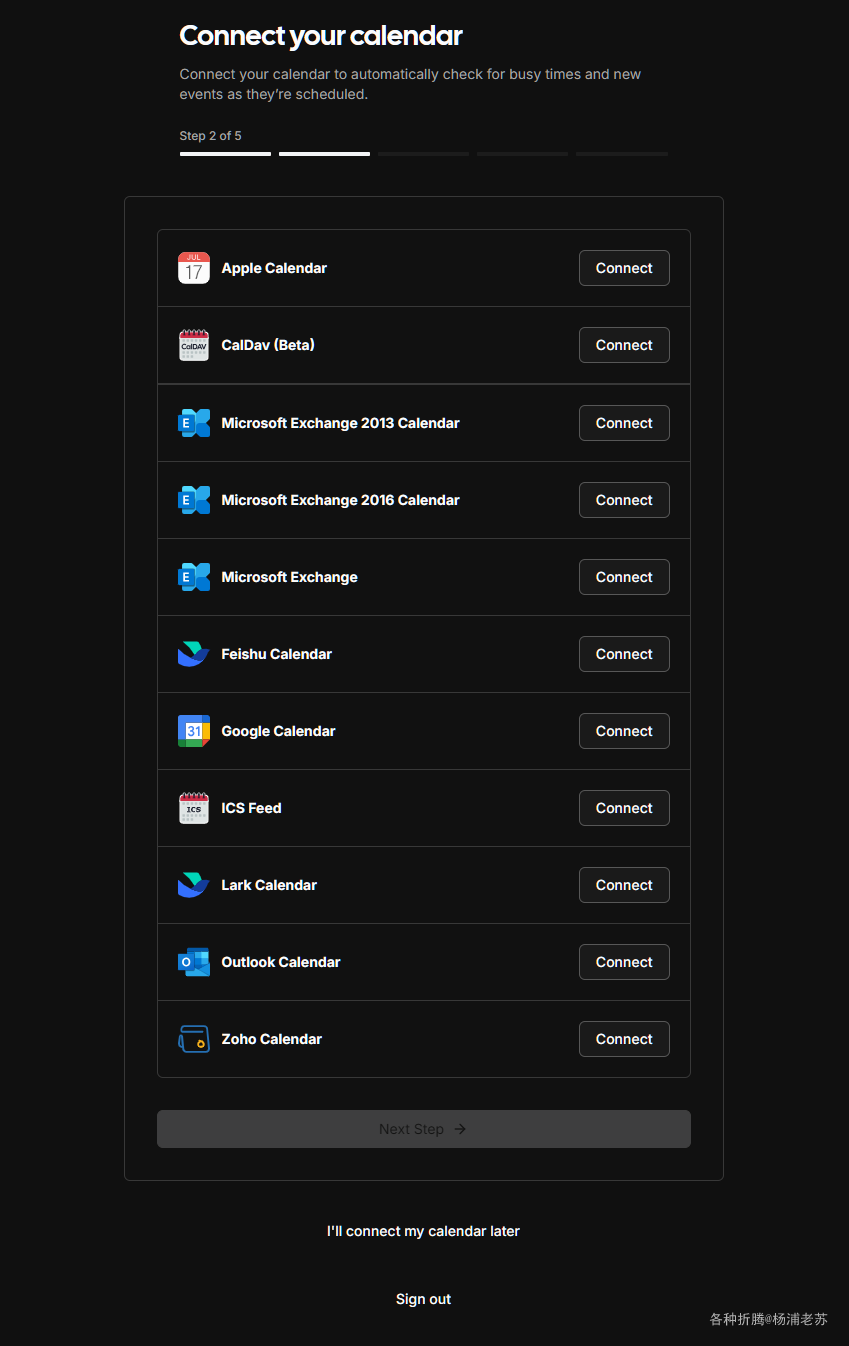Choose I'll connect my calendar later
This screenshot has width=849, height=1346.
[424, 1231]
